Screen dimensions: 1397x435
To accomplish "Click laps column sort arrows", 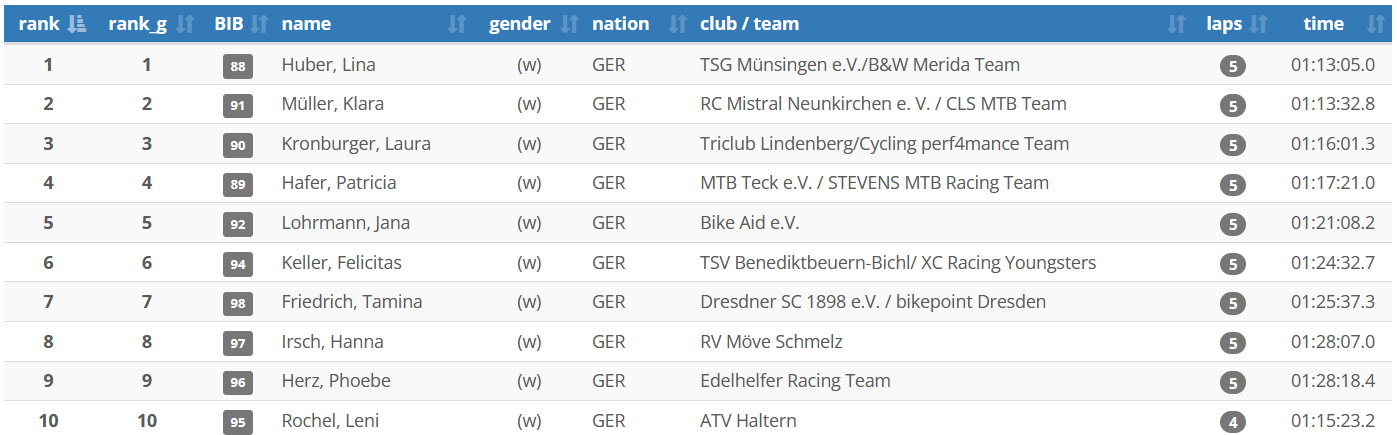I will (1258, 24).
